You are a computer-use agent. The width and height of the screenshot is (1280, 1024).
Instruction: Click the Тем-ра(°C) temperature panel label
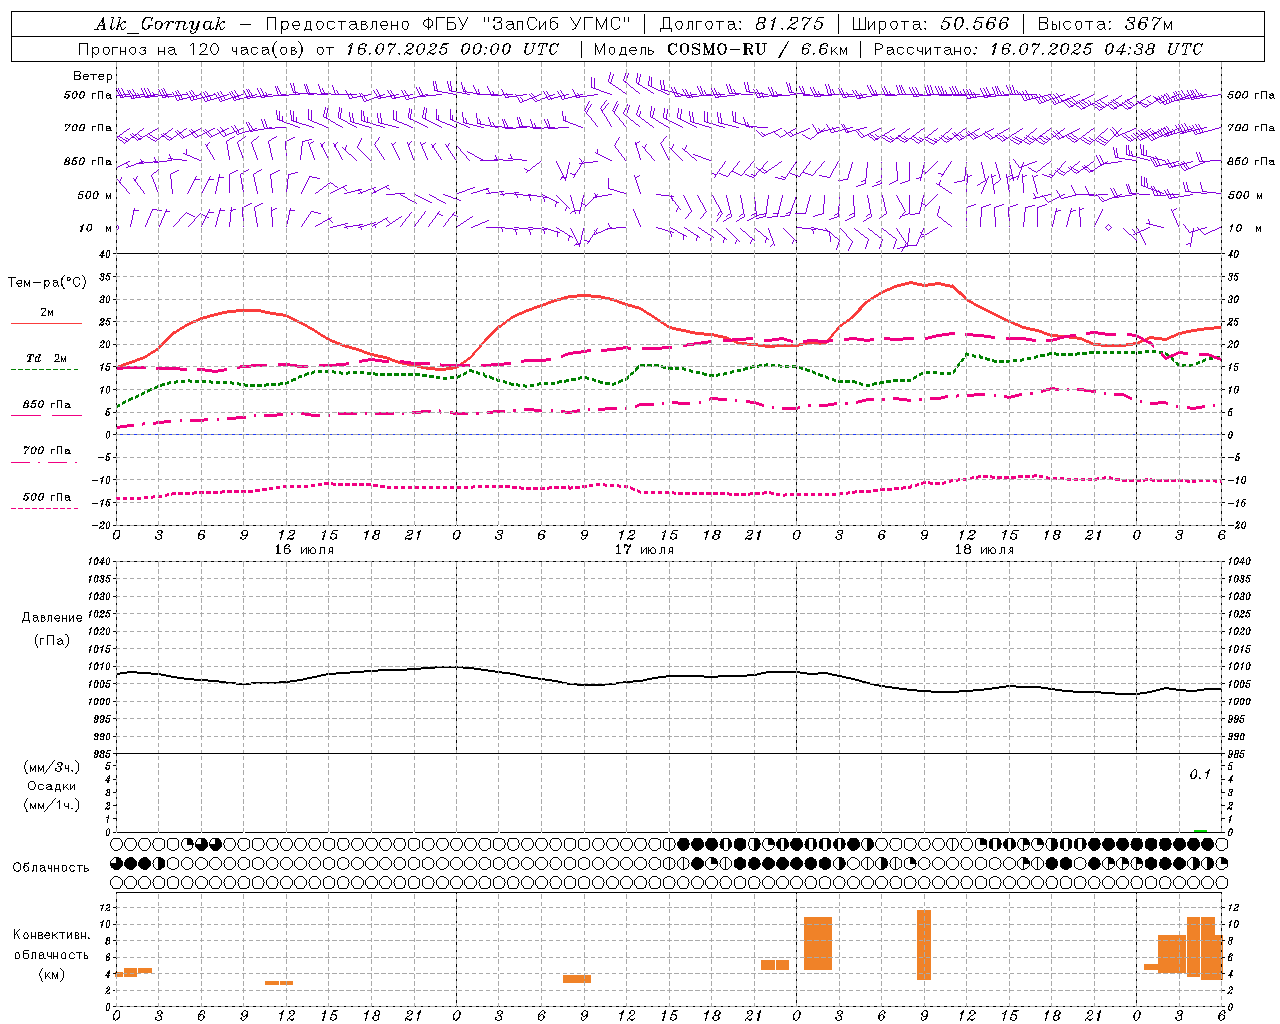47,283
